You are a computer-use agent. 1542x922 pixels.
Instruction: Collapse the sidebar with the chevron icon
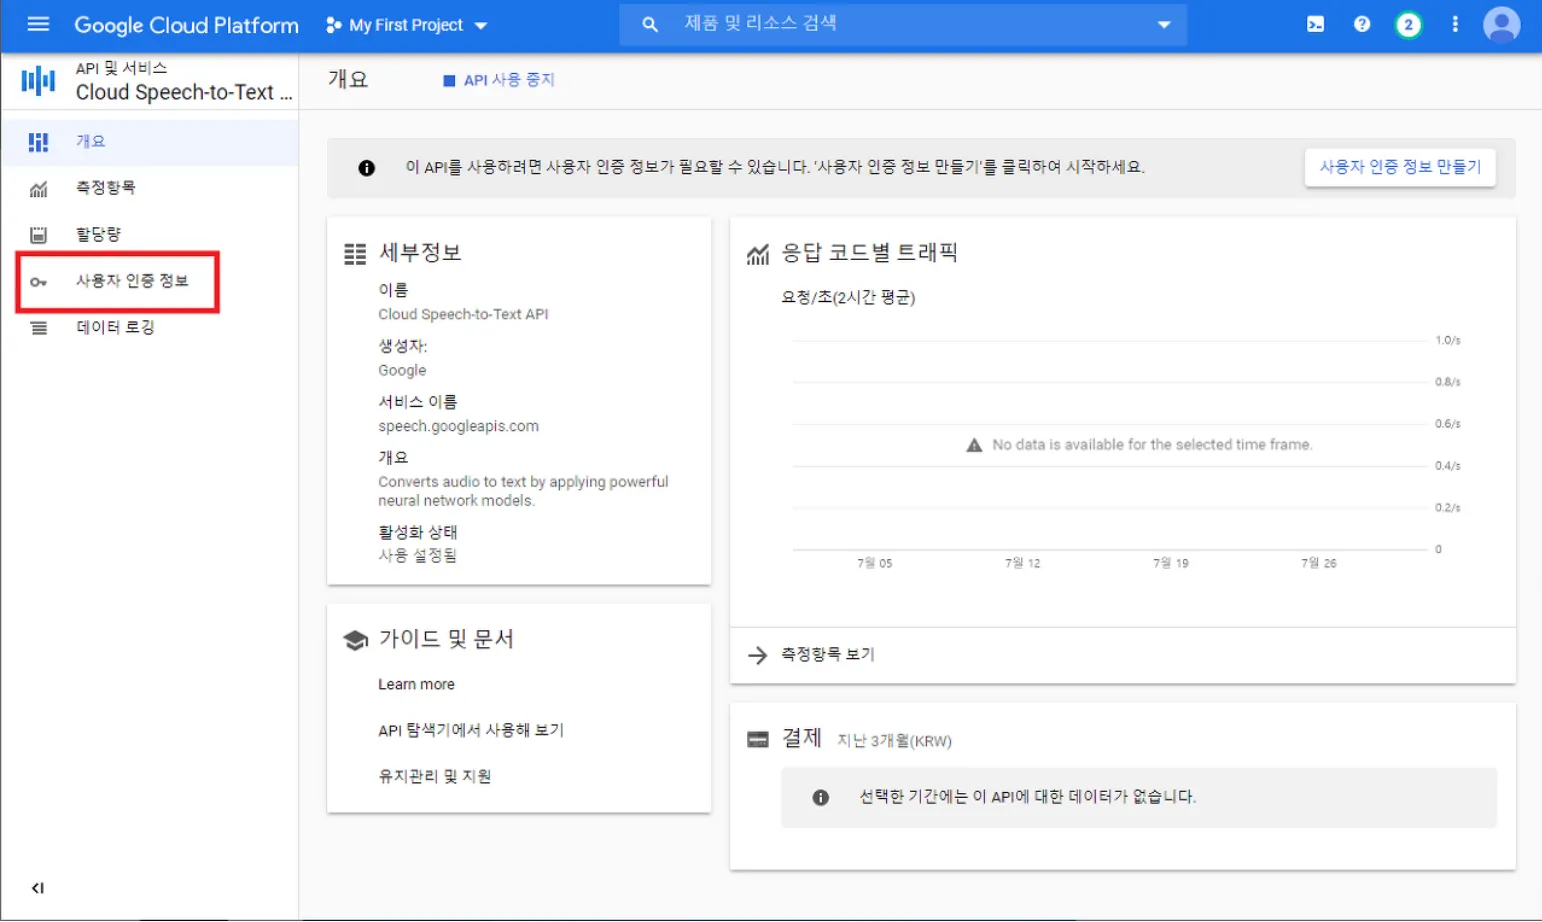(38, 888)
